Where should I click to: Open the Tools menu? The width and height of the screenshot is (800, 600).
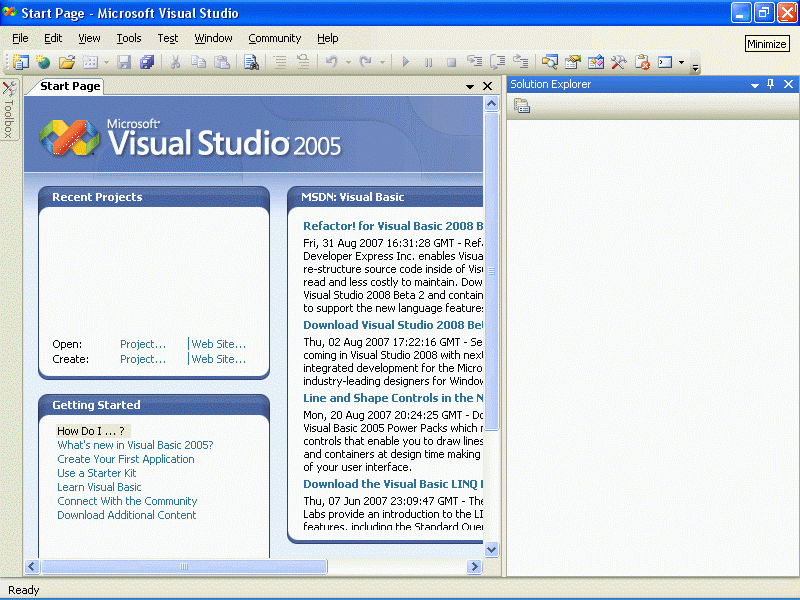129,38
